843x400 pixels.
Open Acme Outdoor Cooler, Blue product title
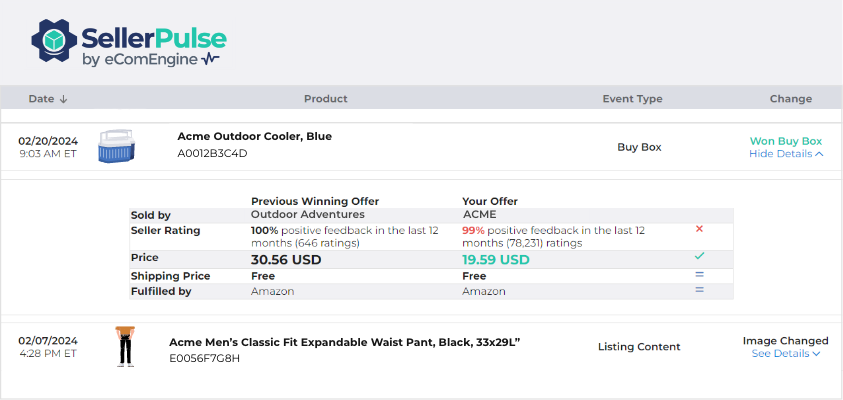coord(254,136)
